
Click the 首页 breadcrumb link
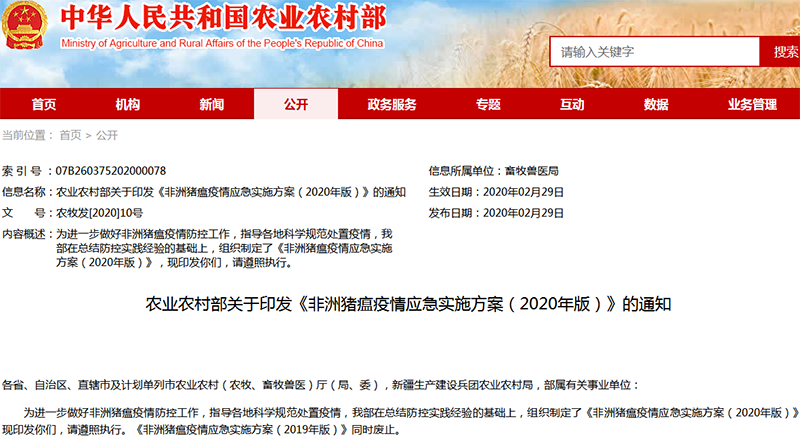[70, 135]
